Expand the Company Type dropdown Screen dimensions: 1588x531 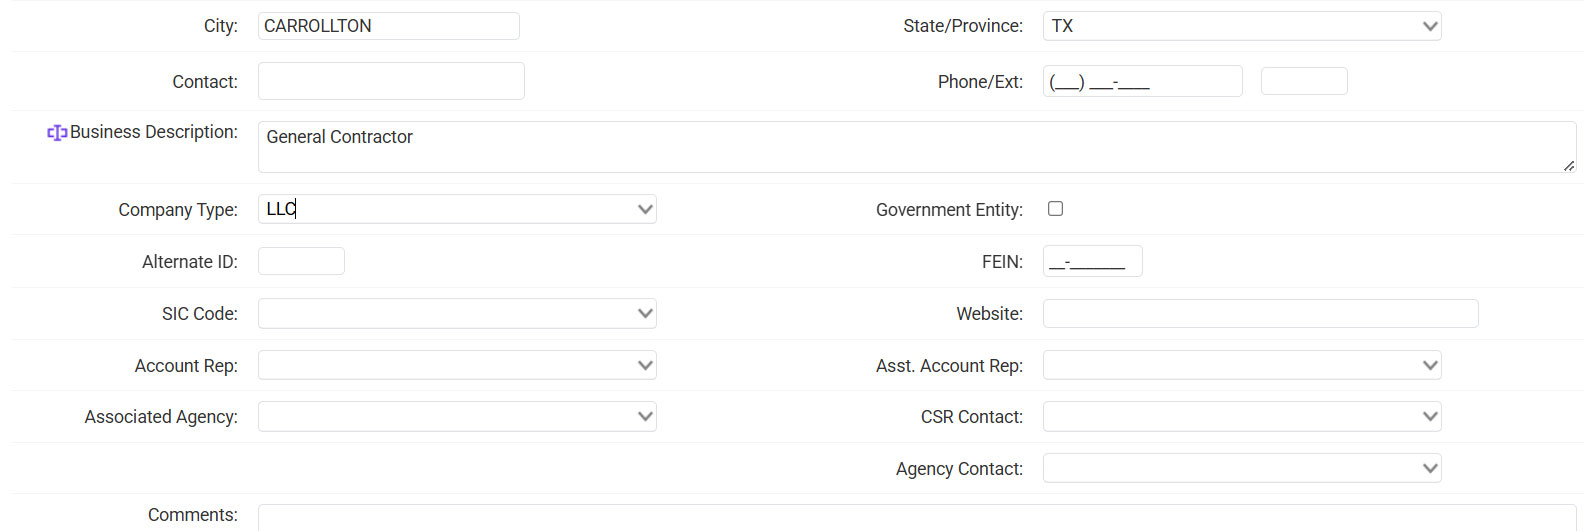point(457,209)
